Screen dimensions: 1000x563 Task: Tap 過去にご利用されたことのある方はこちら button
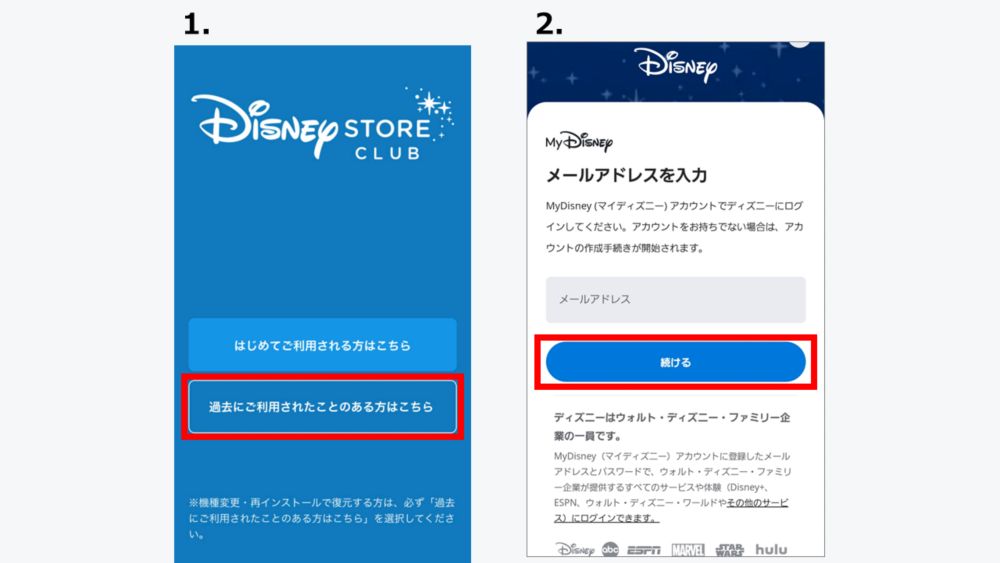tap(322, 406)
